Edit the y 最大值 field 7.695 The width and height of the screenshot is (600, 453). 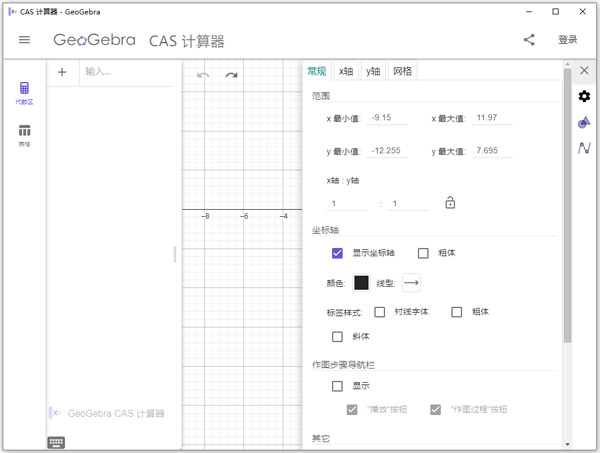tap(492, 151)
